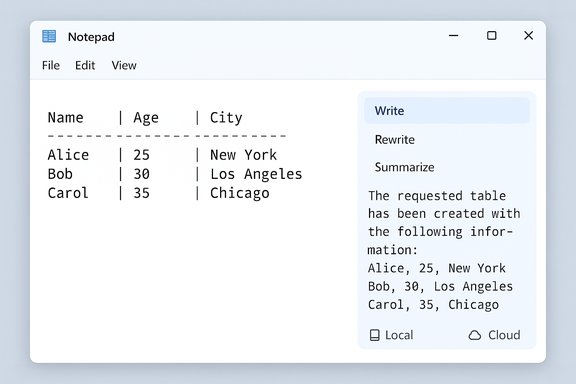Viewport: 576px width, 384px height.
Task: Open the View menu
Action: click(x=124, y=65)
